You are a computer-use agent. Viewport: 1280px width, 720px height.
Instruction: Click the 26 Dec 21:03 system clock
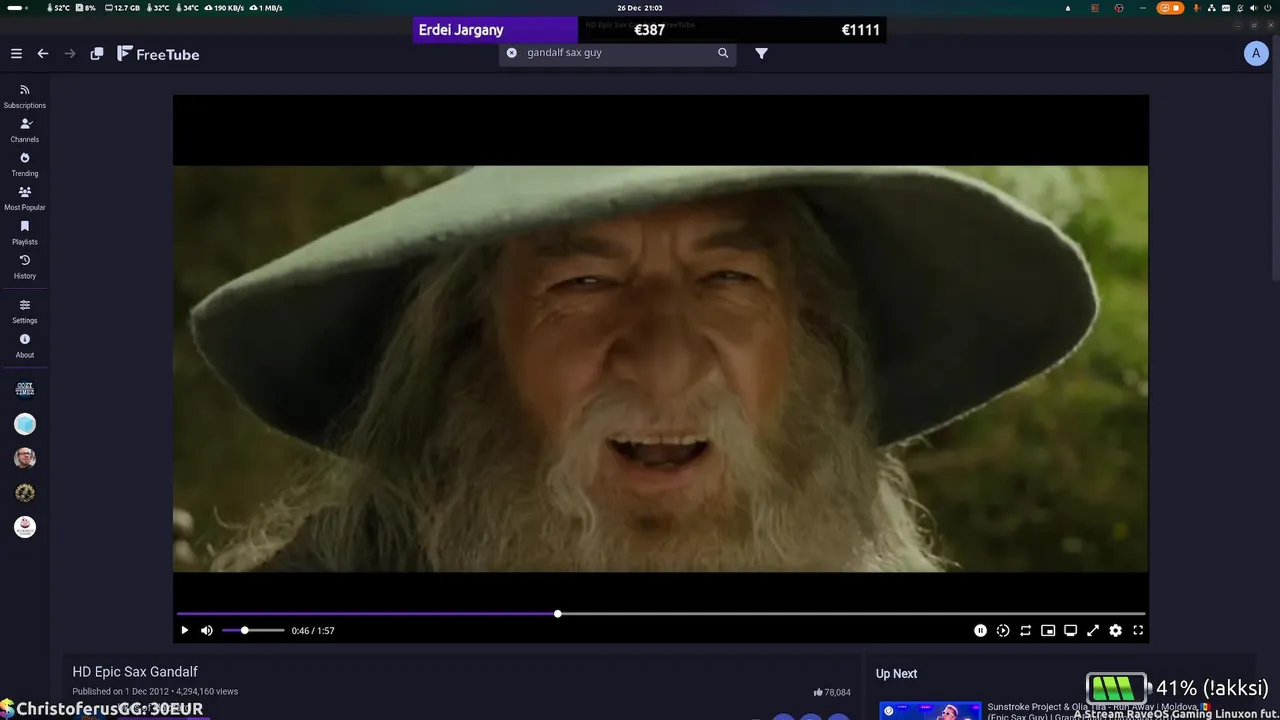click(x=640, y=8)
